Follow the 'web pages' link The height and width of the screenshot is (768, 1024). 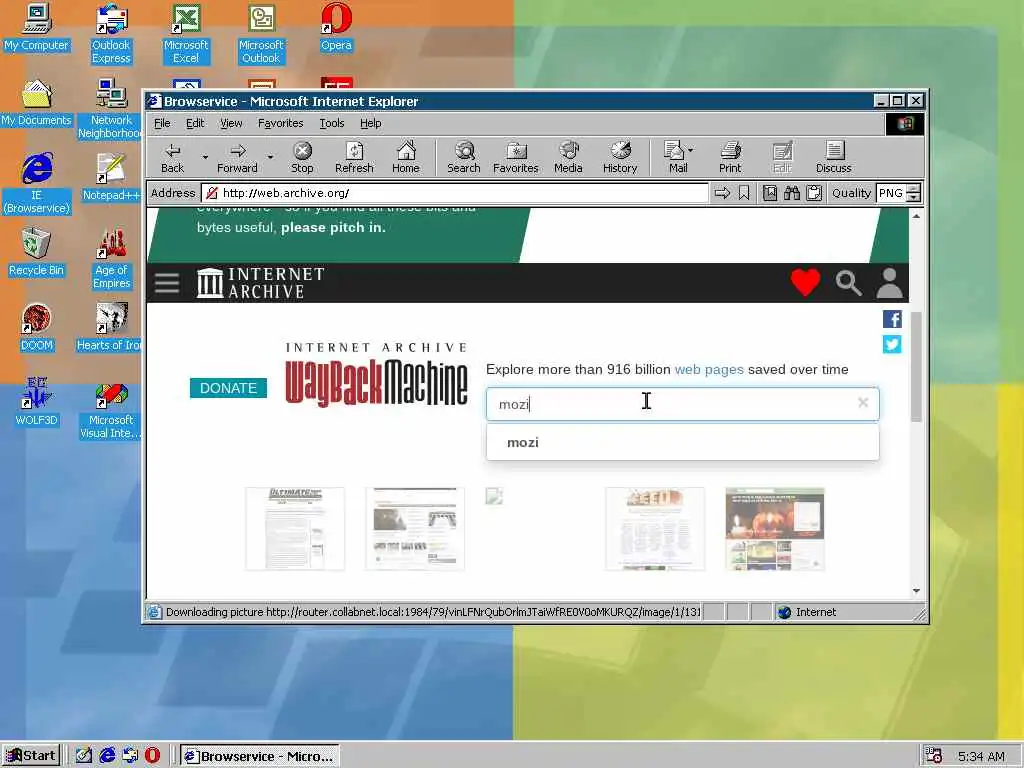point(709,369)
